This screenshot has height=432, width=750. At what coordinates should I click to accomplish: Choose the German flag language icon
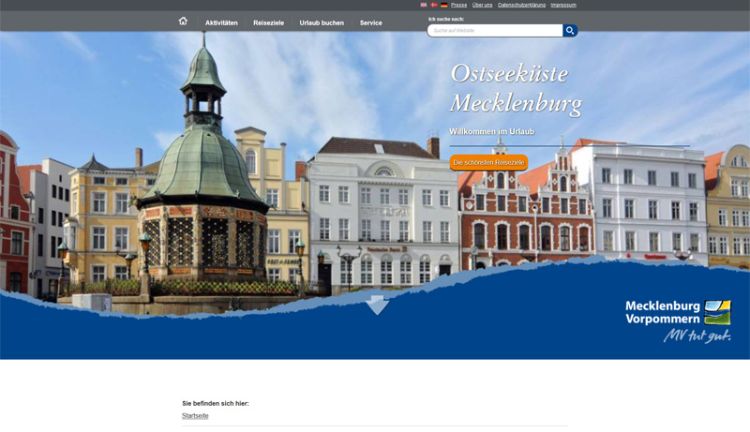pos(444,5)
